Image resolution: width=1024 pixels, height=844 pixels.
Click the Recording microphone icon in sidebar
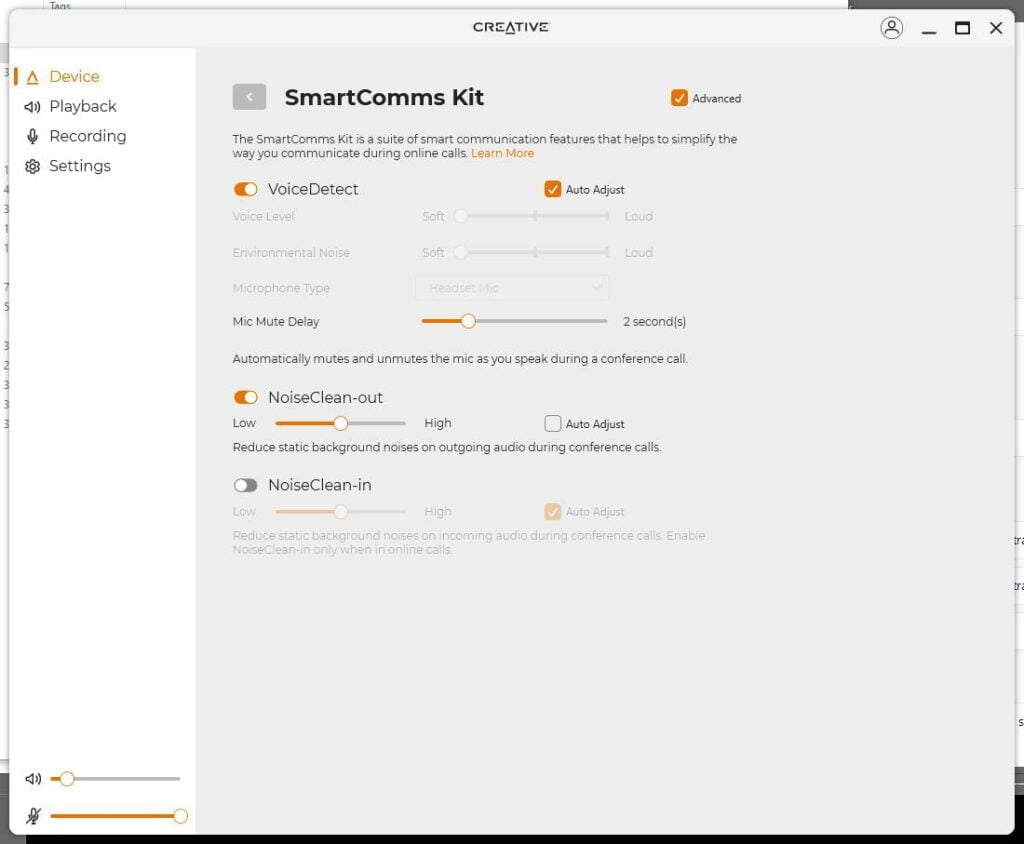coord(32,137)
